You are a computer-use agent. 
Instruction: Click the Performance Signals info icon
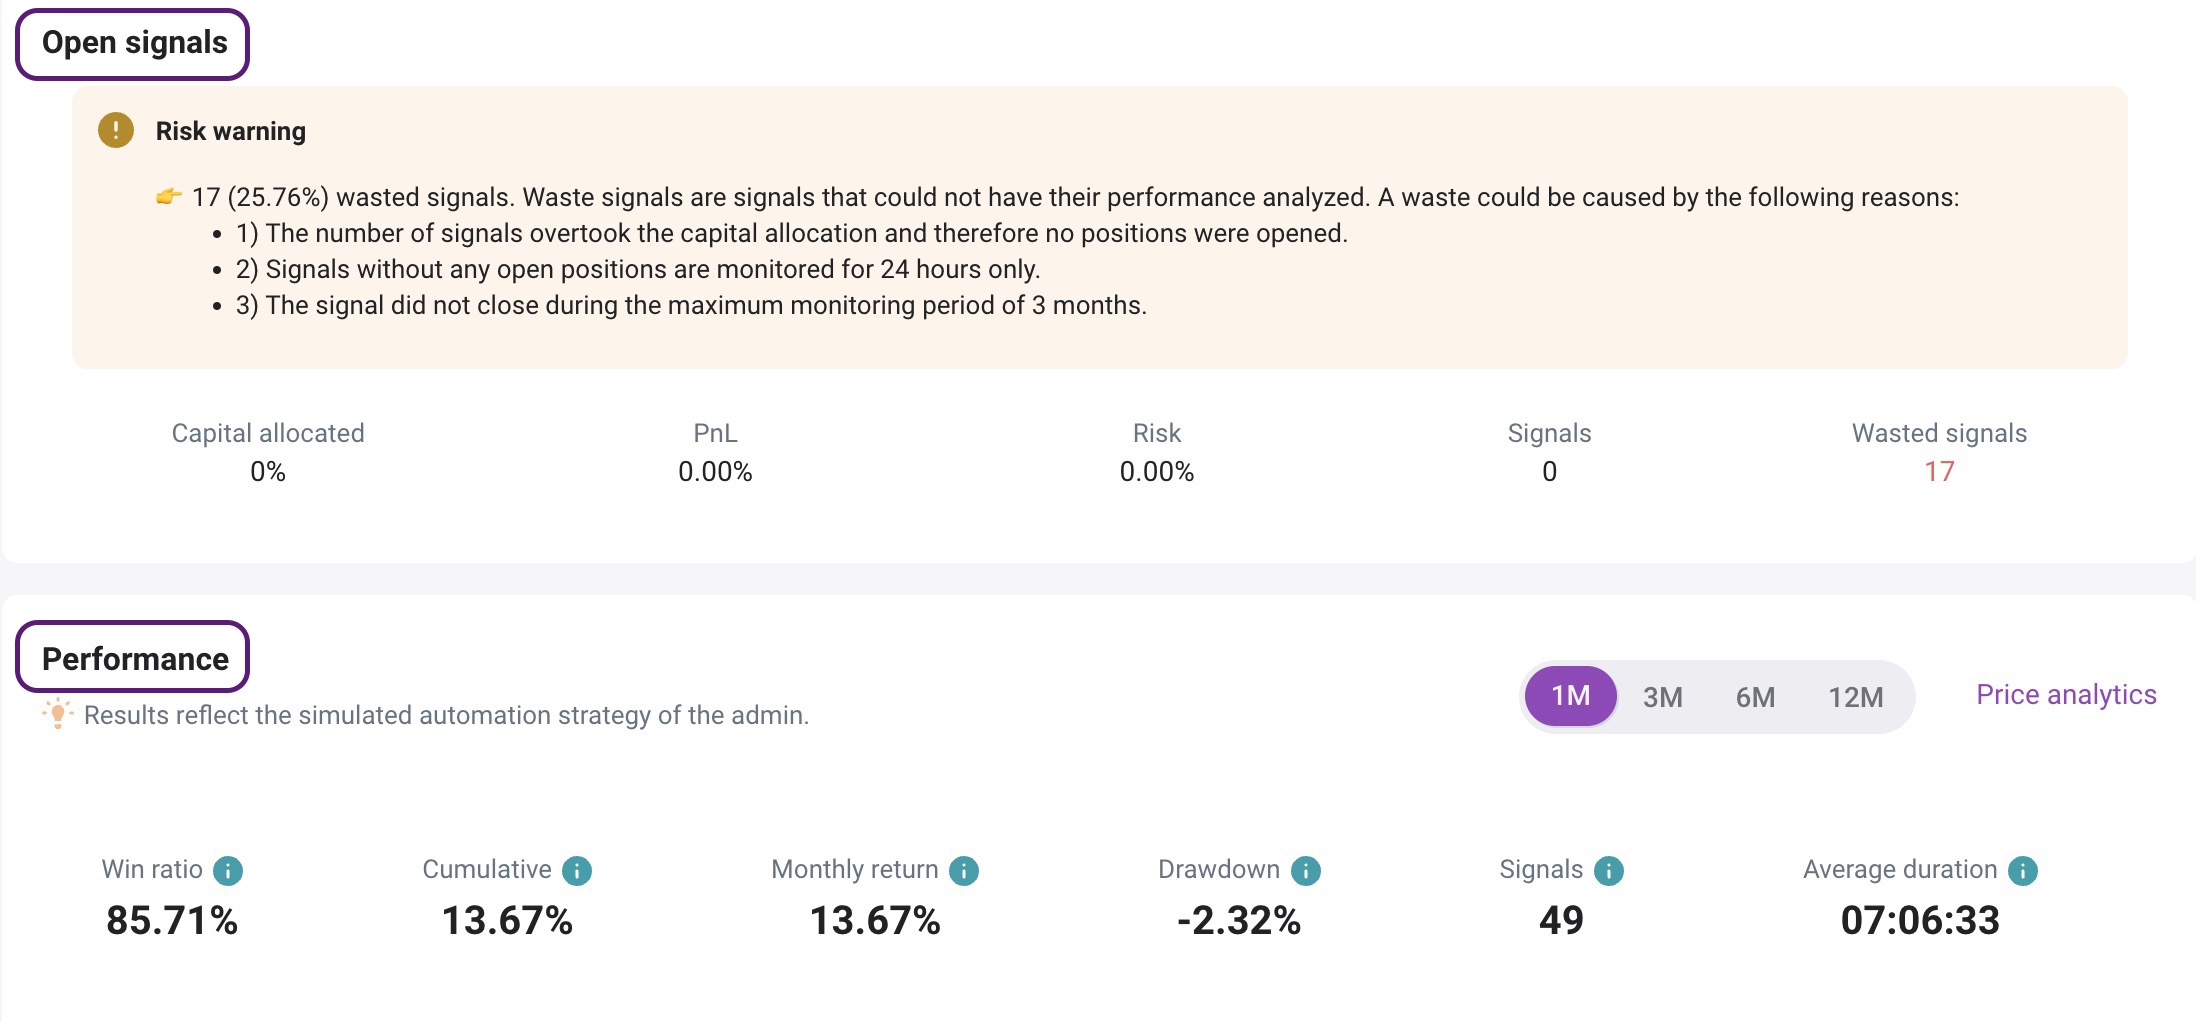1609,871
